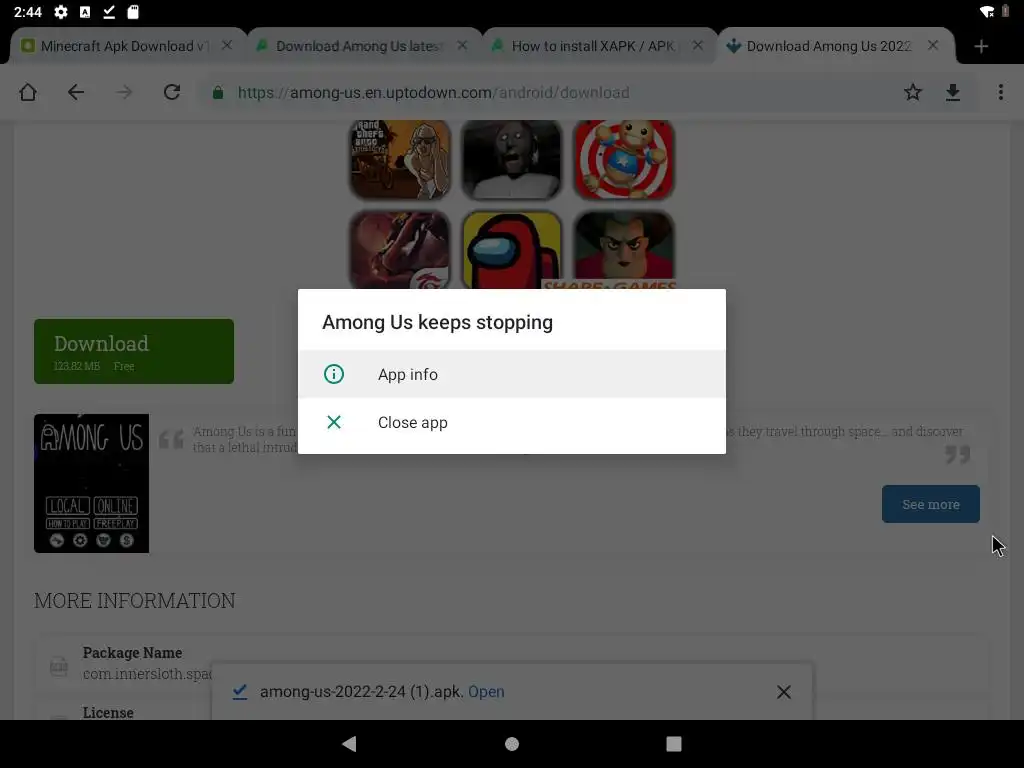
Task: Dismiss the download notification bar
Action: pos(784,692)
